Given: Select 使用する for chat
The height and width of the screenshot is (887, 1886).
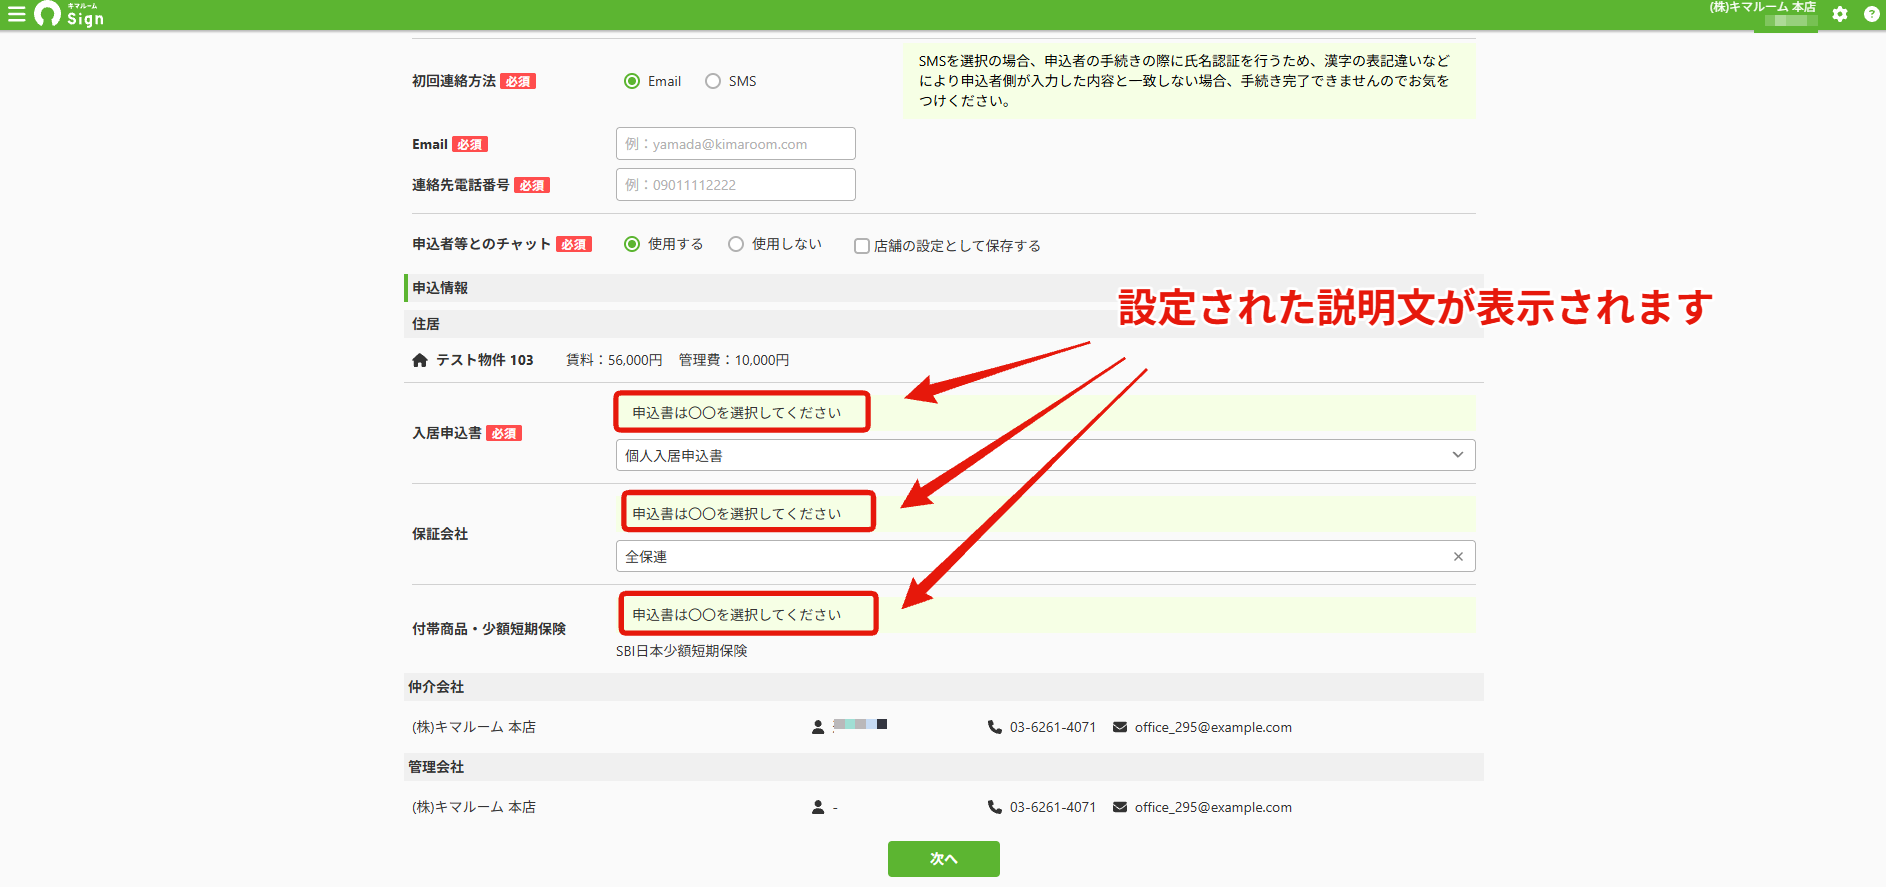Looking at the screenshot, I should (x=632, y=244).
